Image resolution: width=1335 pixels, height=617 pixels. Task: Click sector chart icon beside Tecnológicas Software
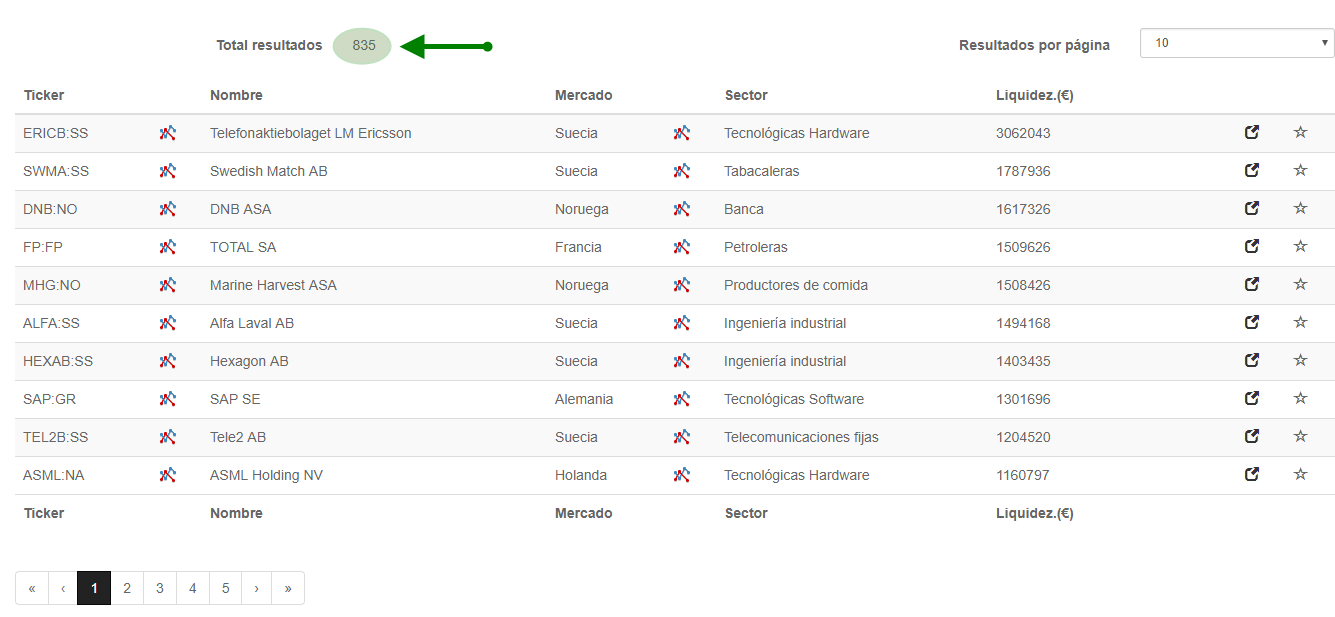(682, 399)
